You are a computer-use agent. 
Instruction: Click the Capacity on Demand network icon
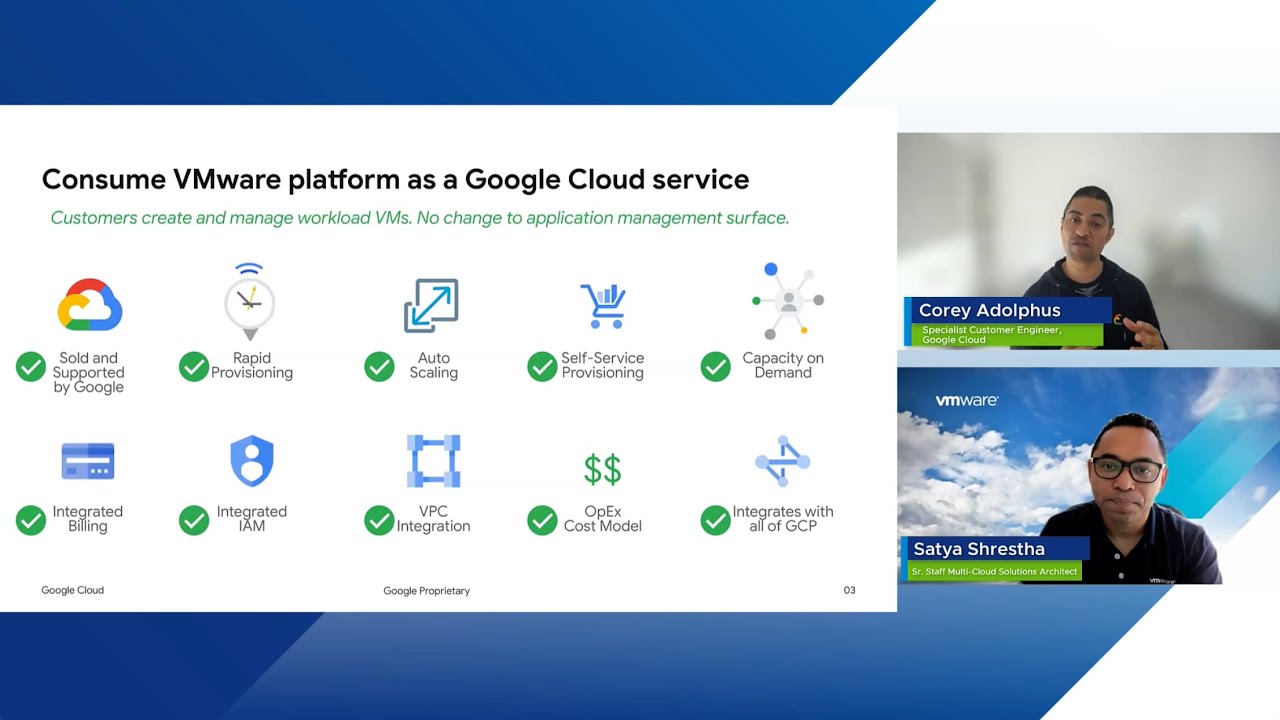[x=787, y=301]
